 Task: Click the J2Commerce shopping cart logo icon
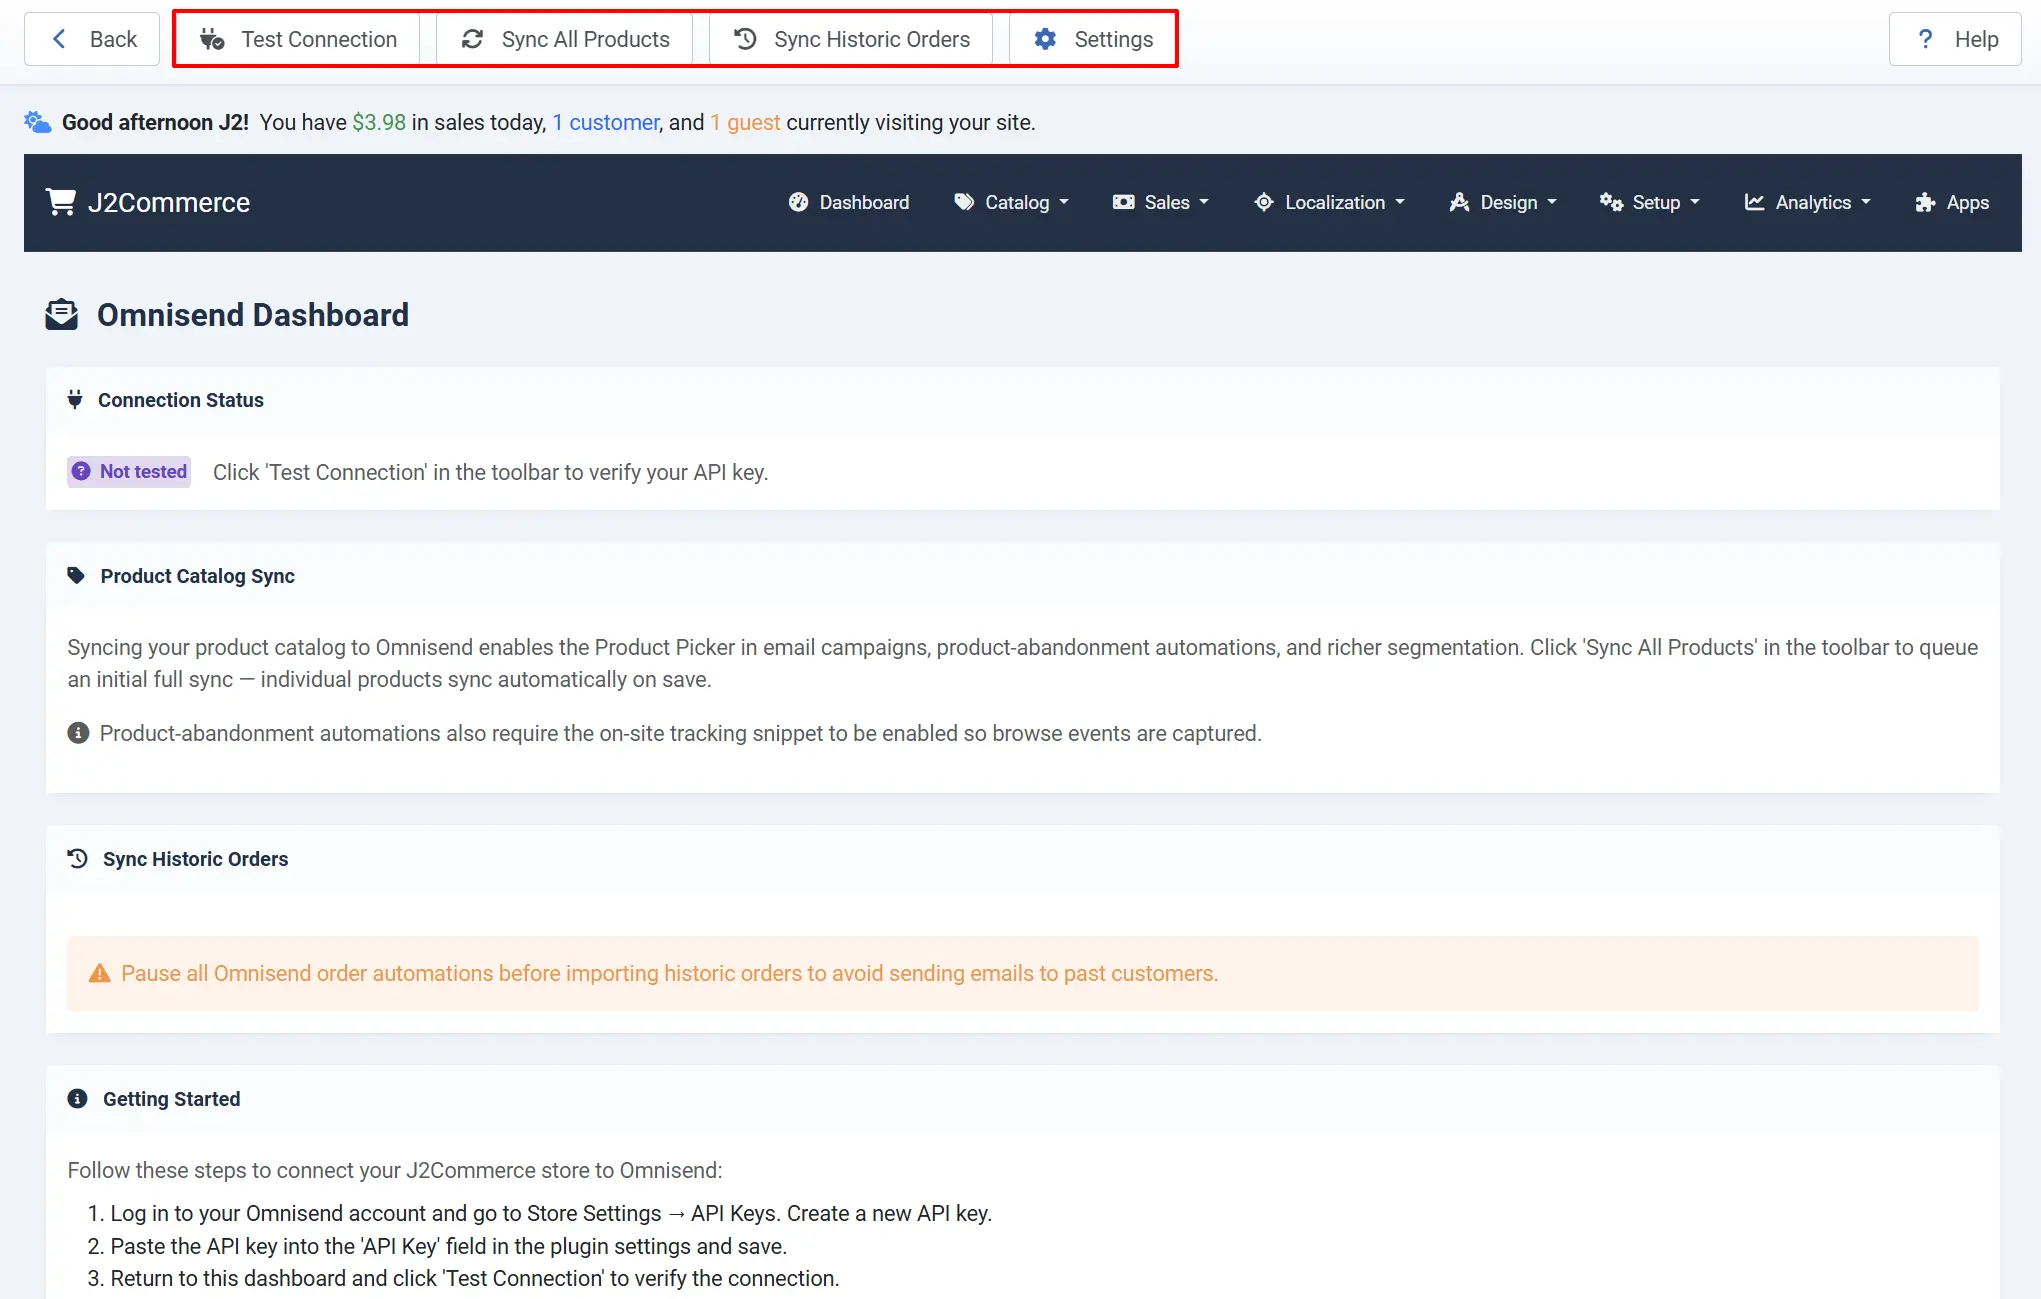point(60,202)
